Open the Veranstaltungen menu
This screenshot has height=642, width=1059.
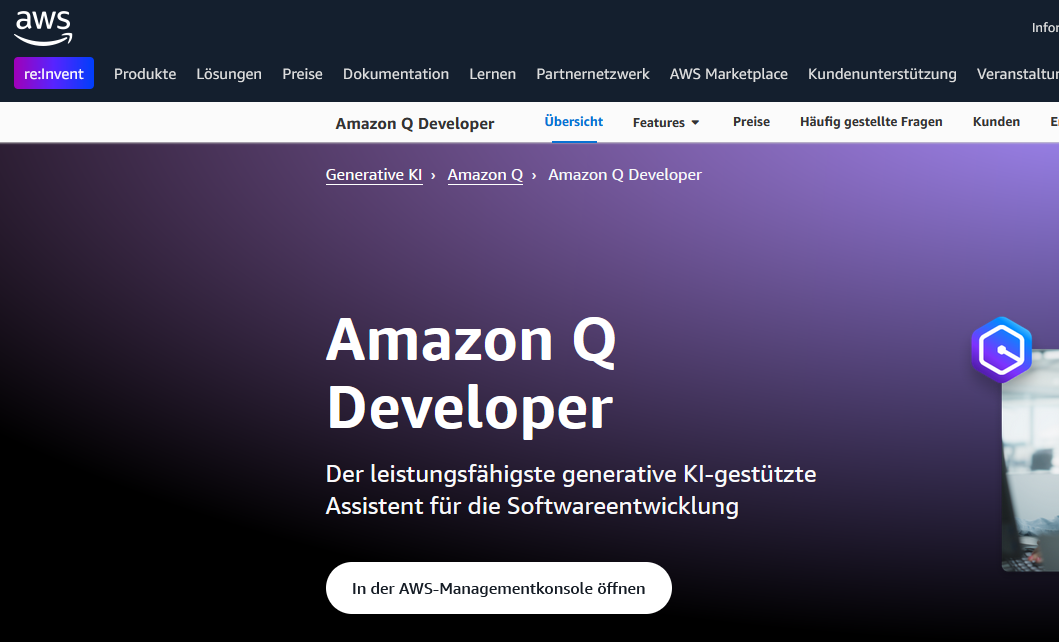(1018, 74)
